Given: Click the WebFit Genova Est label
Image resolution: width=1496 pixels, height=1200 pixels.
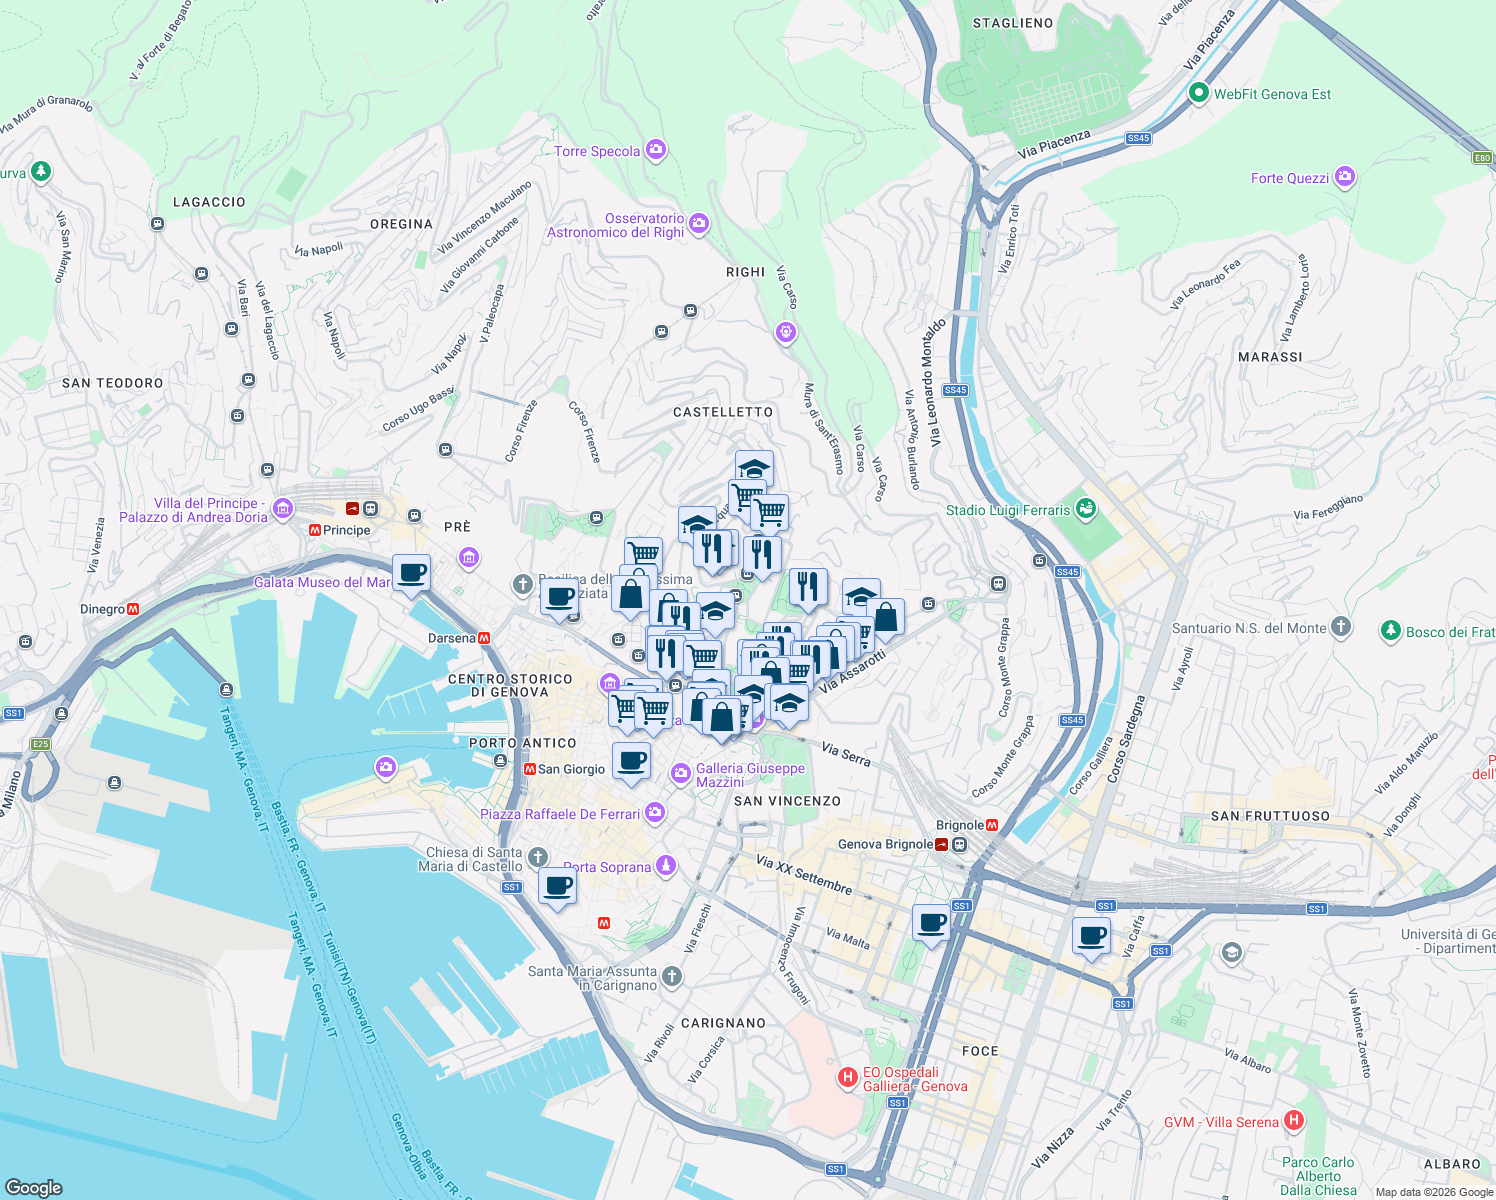Looking at the screenshot, I should pyautogui.click(x=1272, y=94).
